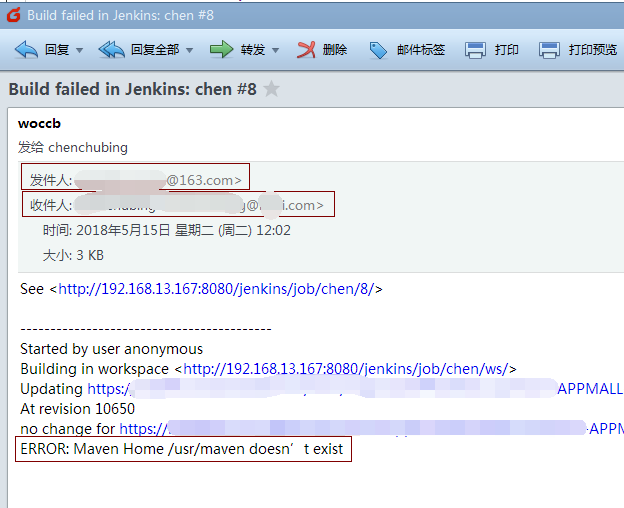Screen dimensions: 624x508
Task: Click the 回复 button label
Action: click(x=57, y=50)
